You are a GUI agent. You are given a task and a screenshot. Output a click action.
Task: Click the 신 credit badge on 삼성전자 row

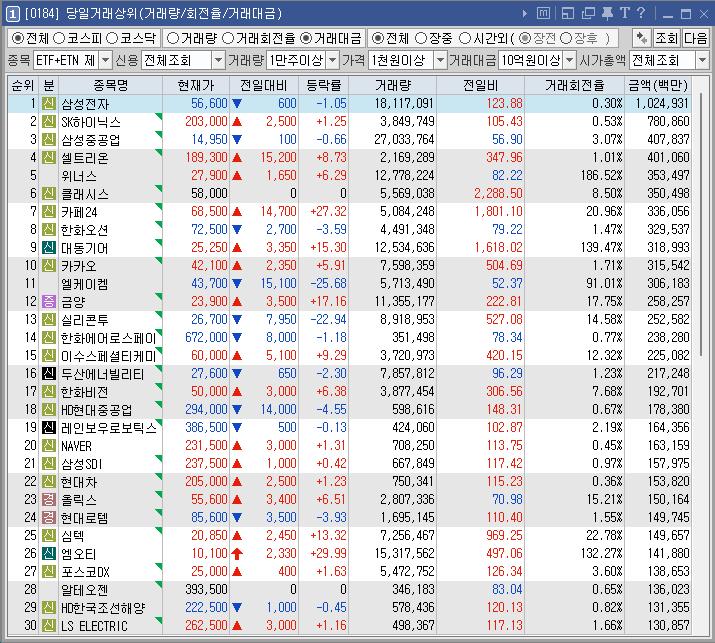(49, 104)
